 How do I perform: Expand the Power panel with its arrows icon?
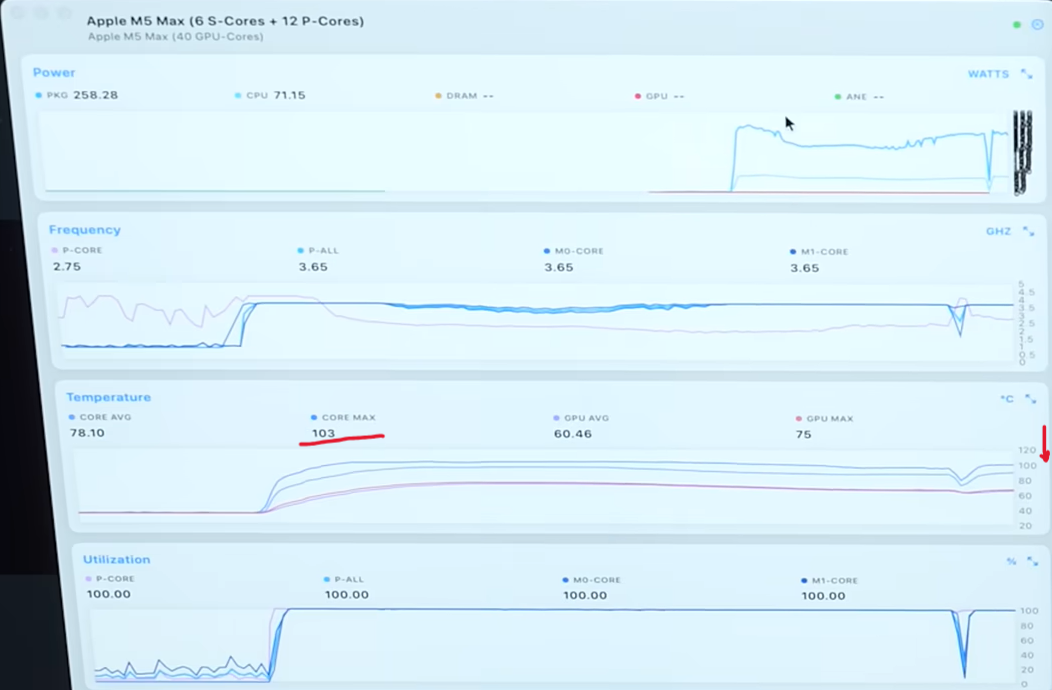click(1027, 74)
